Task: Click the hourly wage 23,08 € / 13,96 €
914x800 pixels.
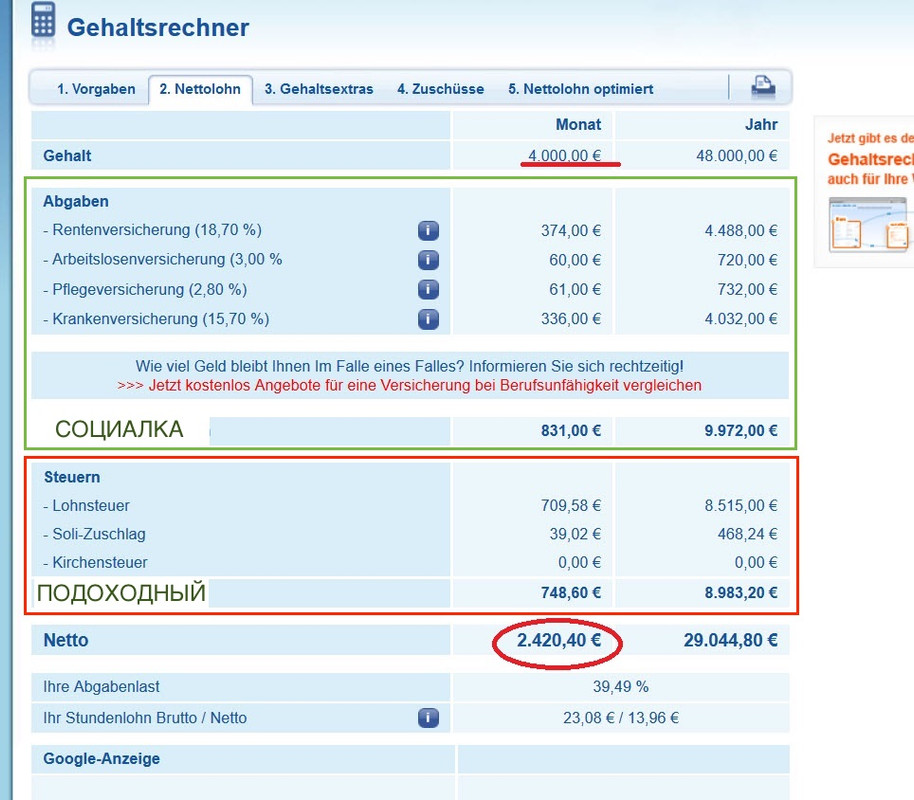Action: [621, 718]
